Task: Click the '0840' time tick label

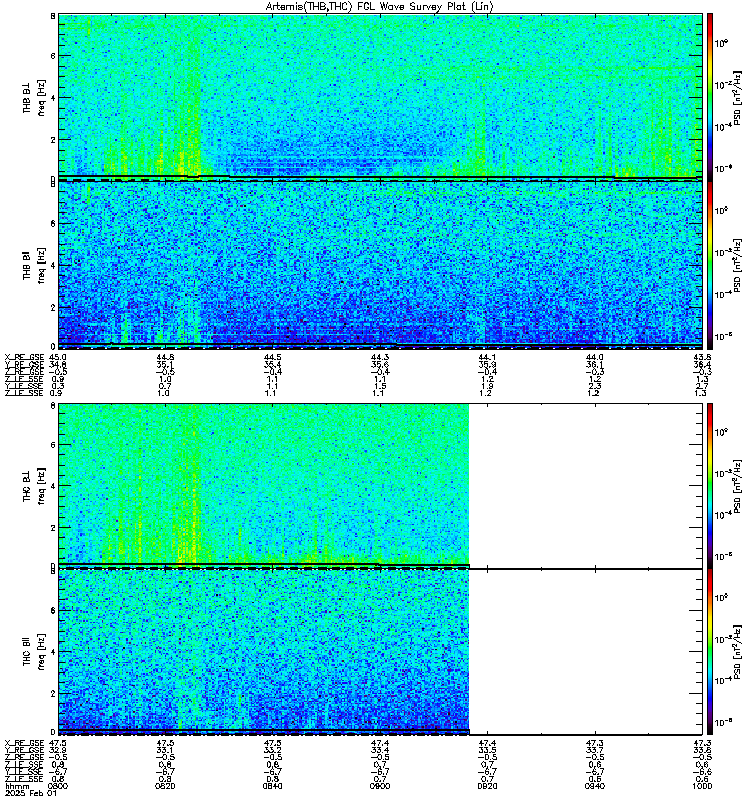Action: [272, 786]
